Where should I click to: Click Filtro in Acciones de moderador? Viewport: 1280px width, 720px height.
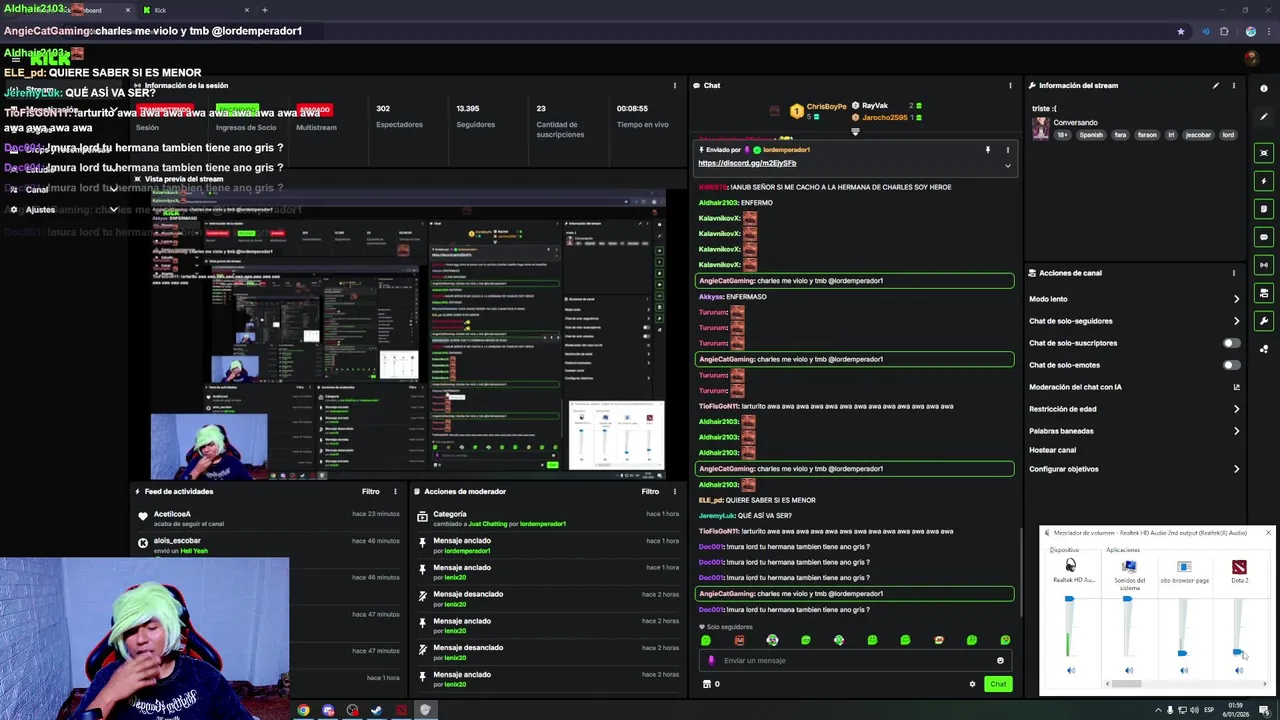650,492
